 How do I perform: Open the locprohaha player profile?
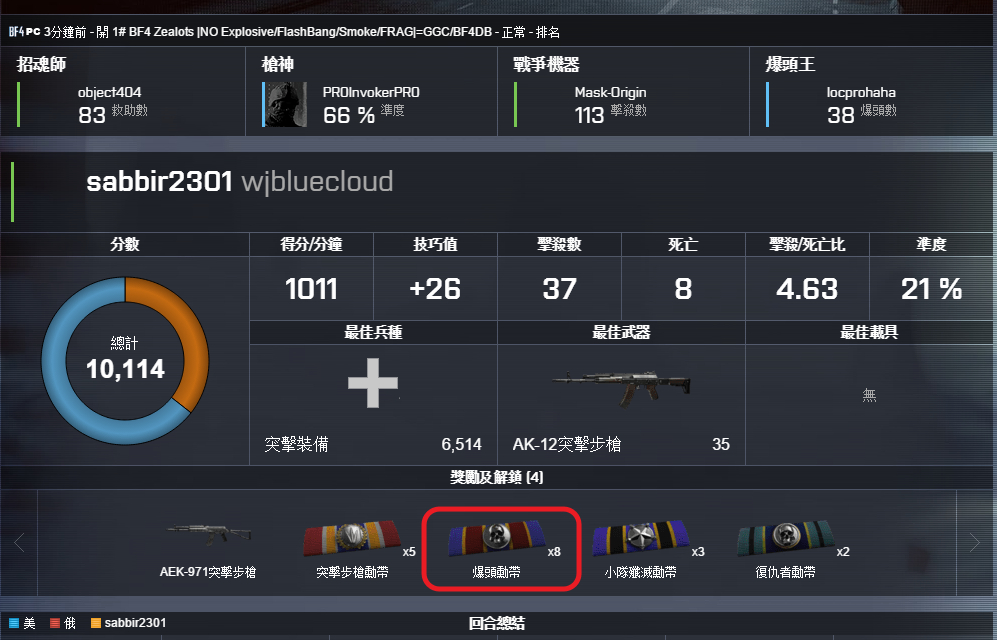tap(861, 92)
